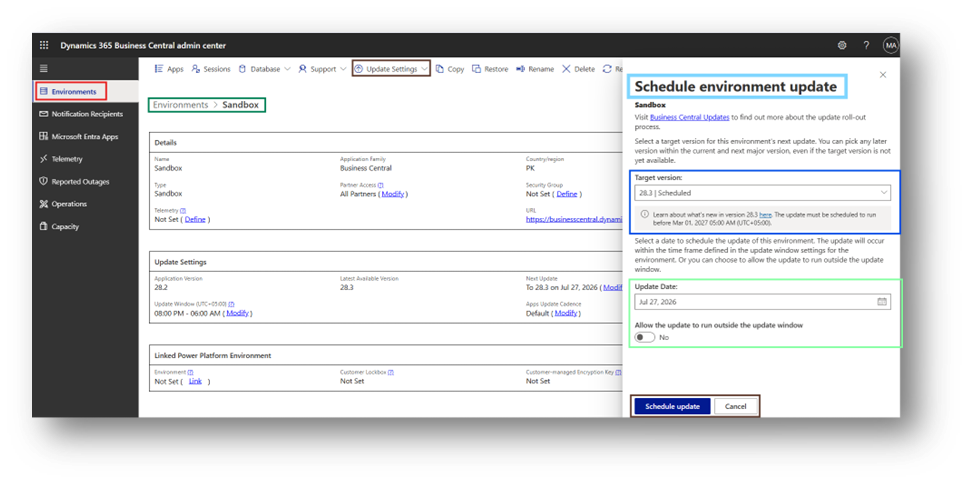
Task: Expand the Support dropdown chevron
Action: (343, 69)
